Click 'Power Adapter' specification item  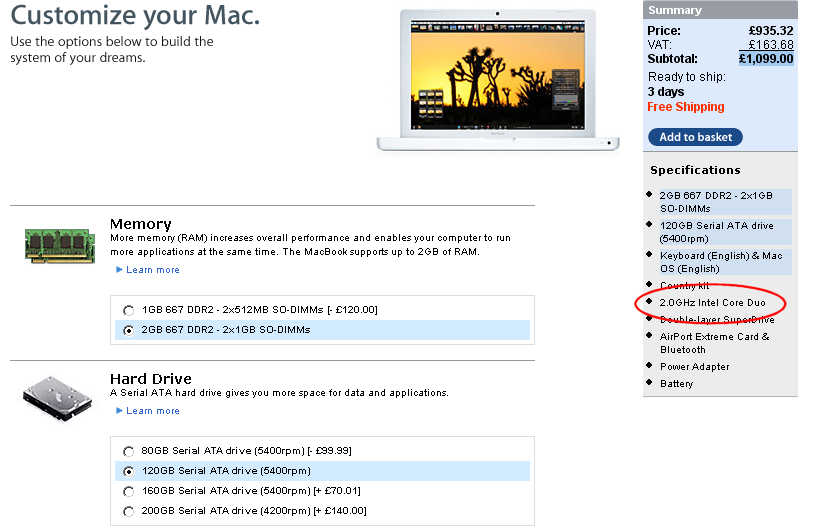click(694, 367)
